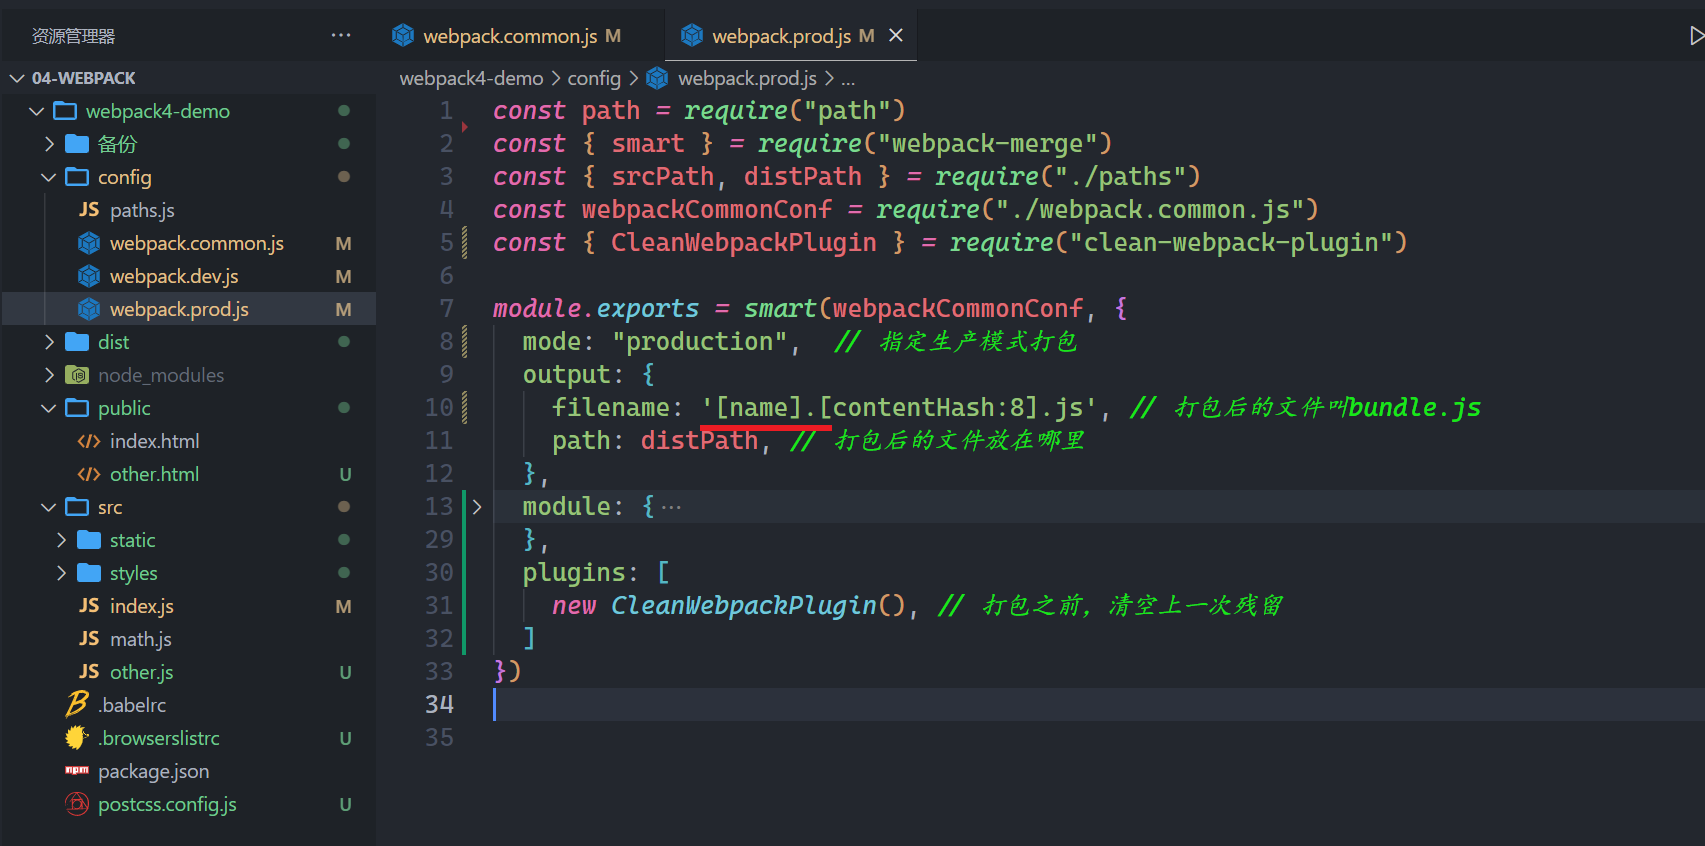Click the dist folder icon

point(77,342)
